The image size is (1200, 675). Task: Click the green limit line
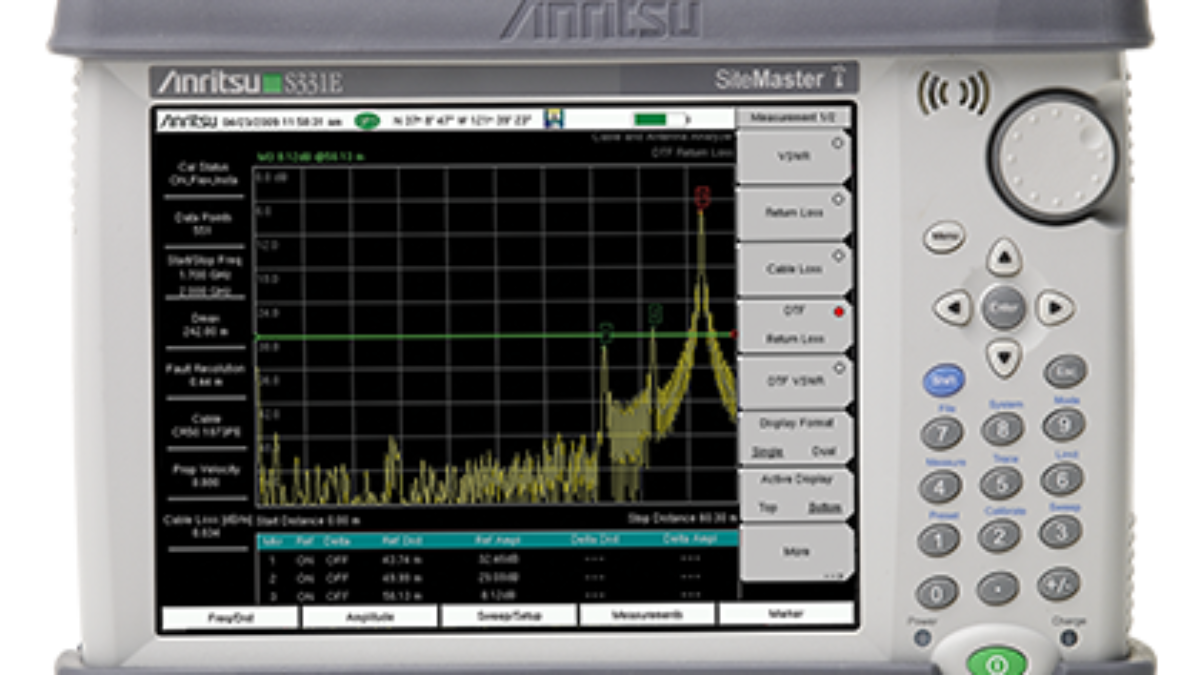pos(494,336)
